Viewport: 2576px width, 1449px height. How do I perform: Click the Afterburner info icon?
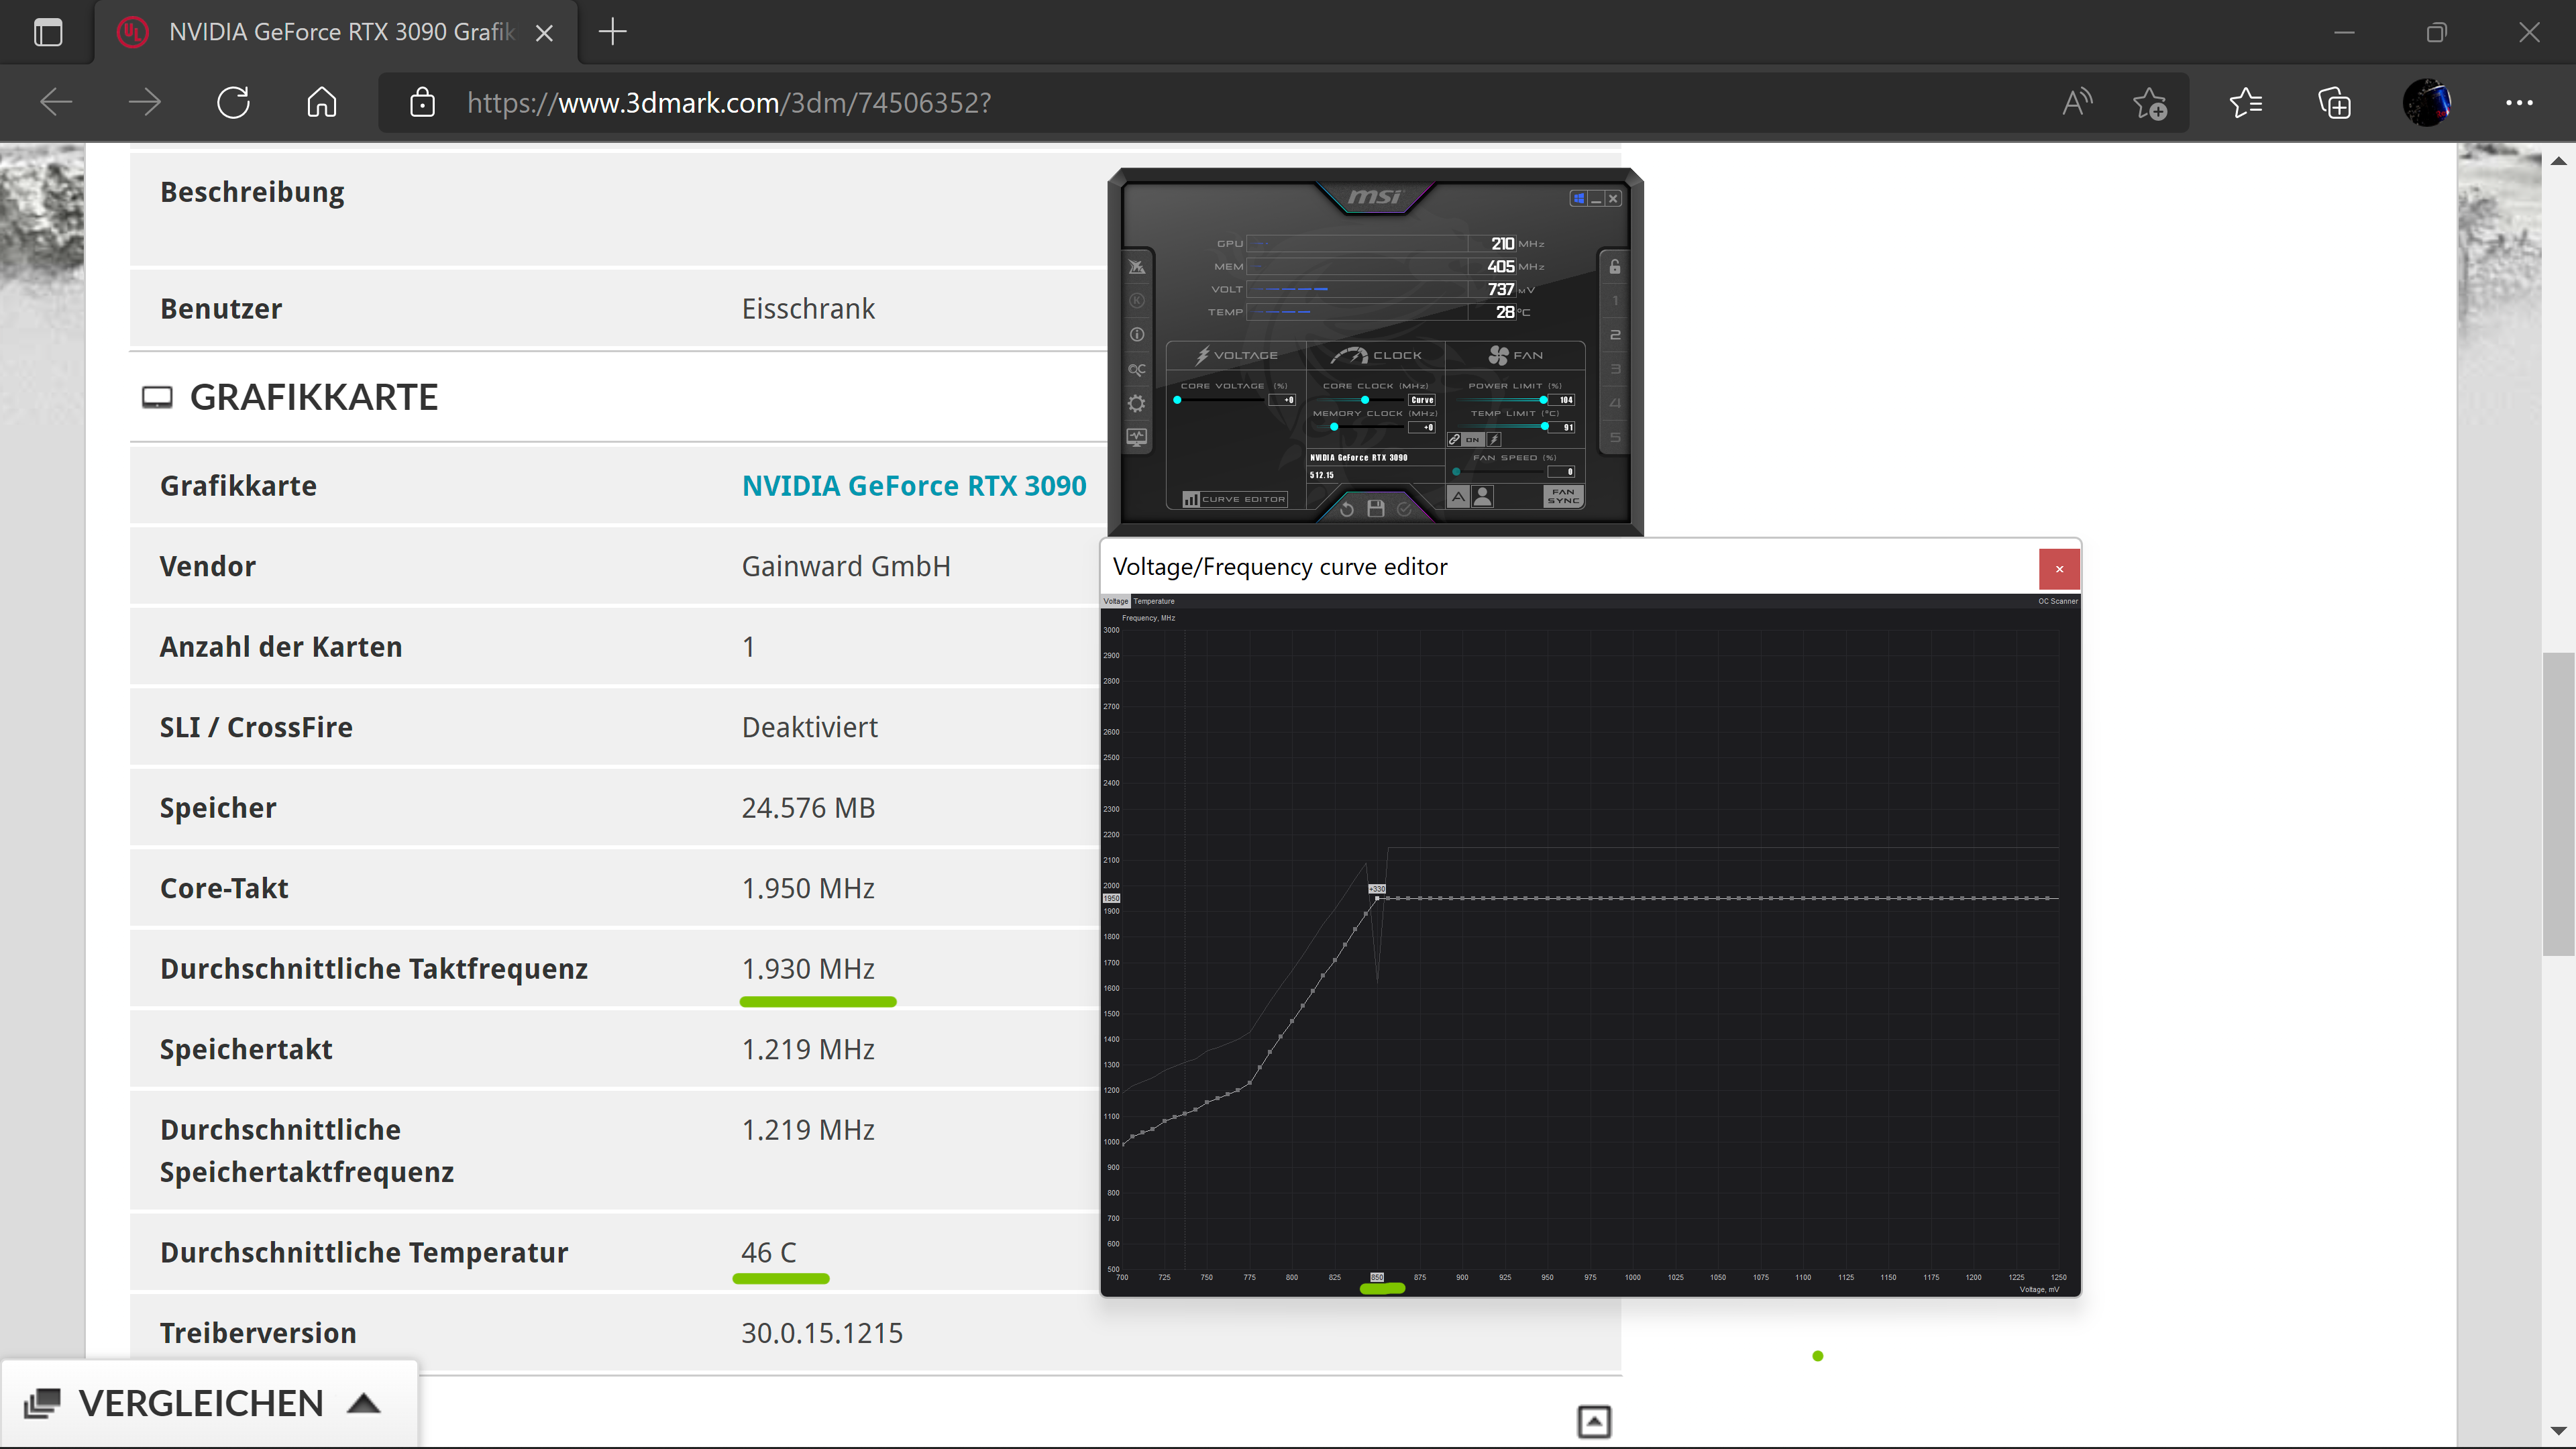point(1137,335)
